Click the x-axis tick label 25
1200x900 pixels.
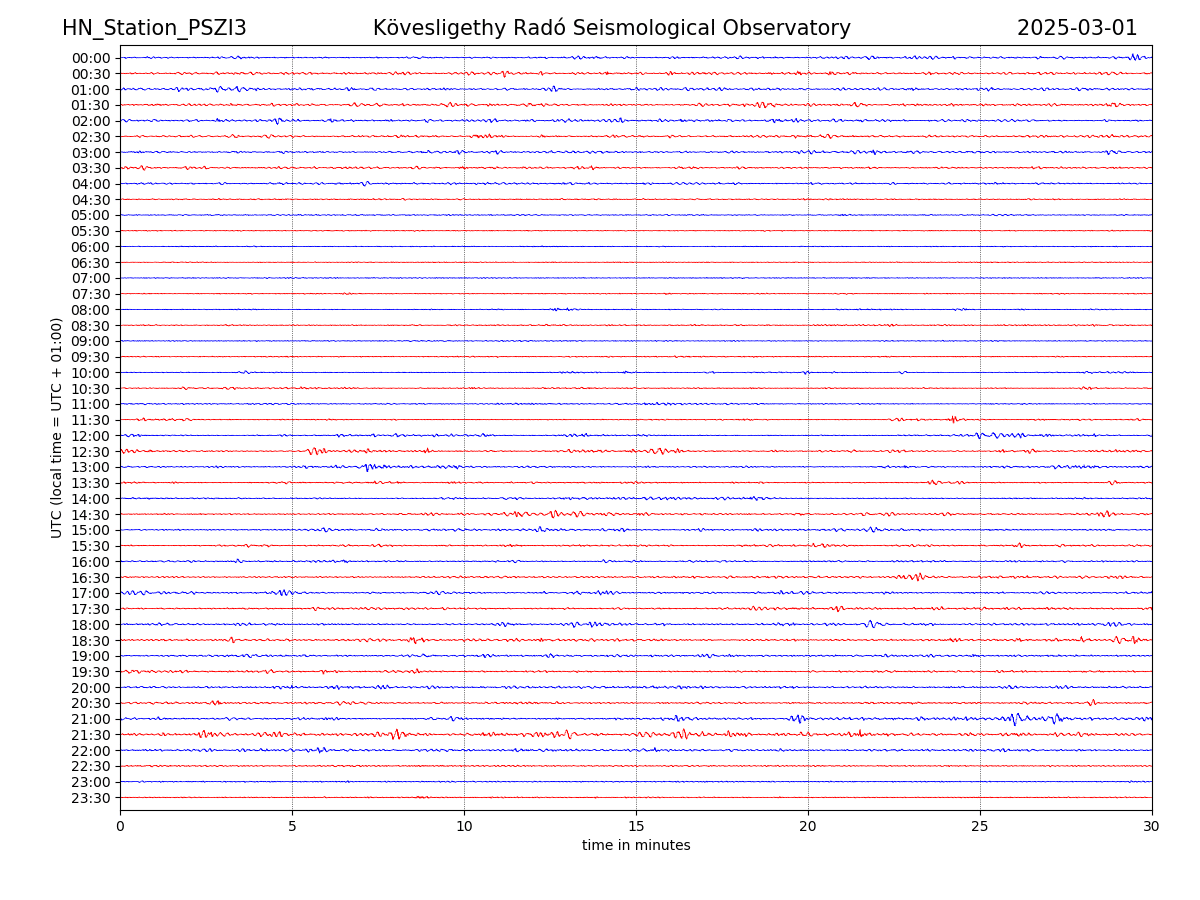click(x=980, y=827)
